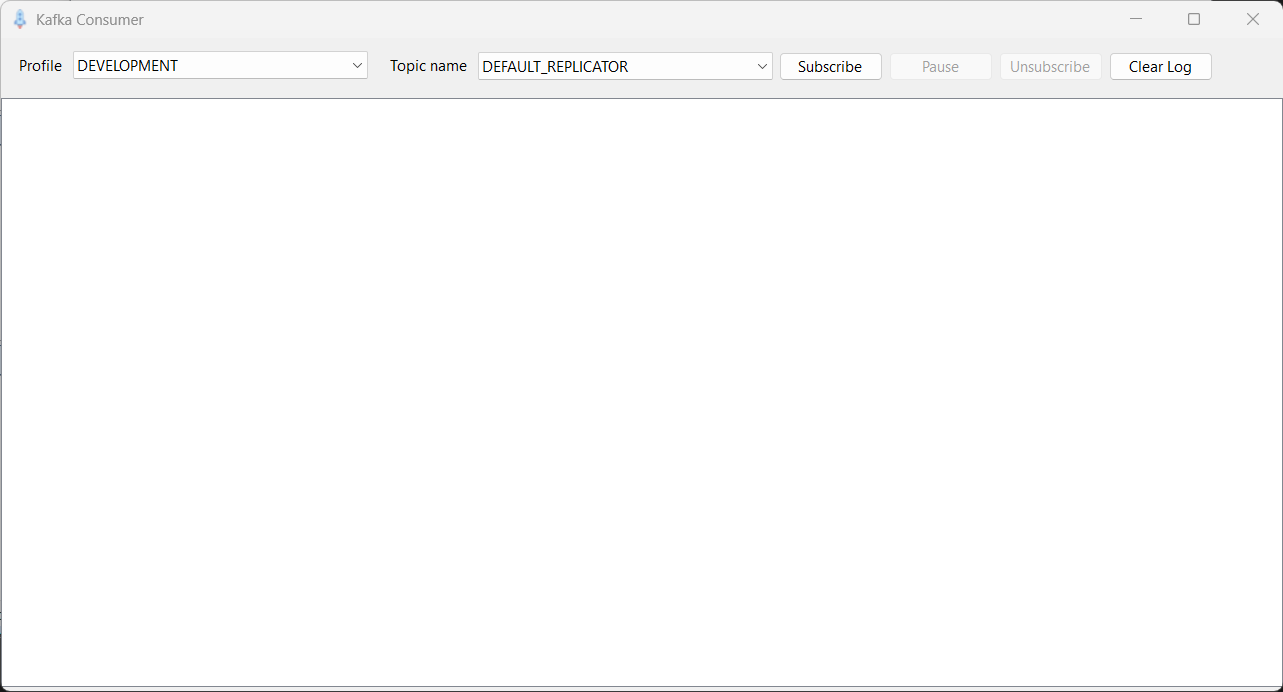This screenshot has width=1283, height=692.
Task: Click the DEVELOPMENT profile selection arrow
Action: click(x=358, y=65)
